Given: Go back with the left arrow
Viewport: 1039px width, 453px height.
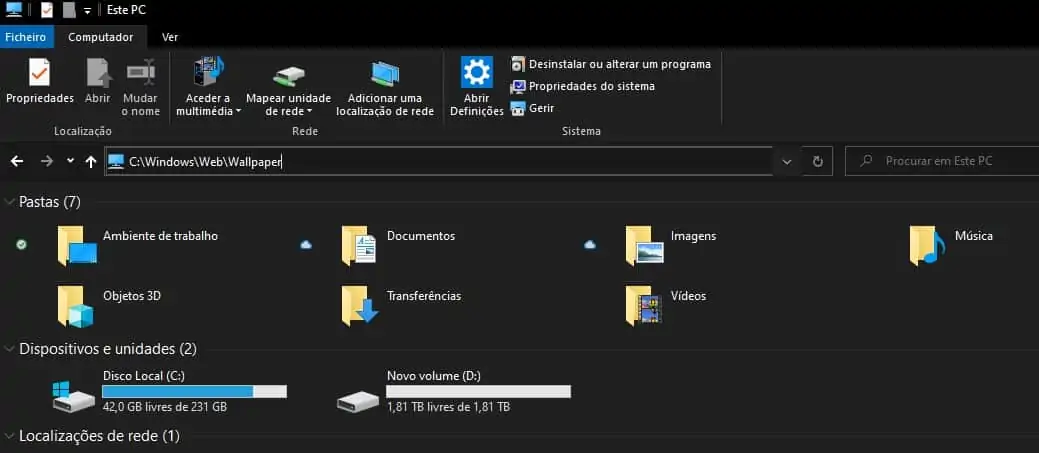Looking at the screenshot, I should pyautogui.click(x=17, y=161).
